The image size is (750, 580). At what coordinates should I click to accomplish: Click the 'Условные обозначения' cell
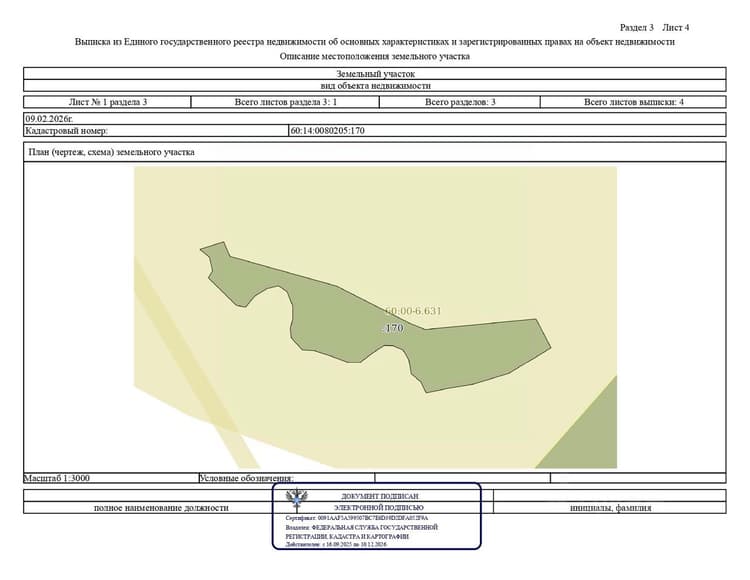point(287,478)
